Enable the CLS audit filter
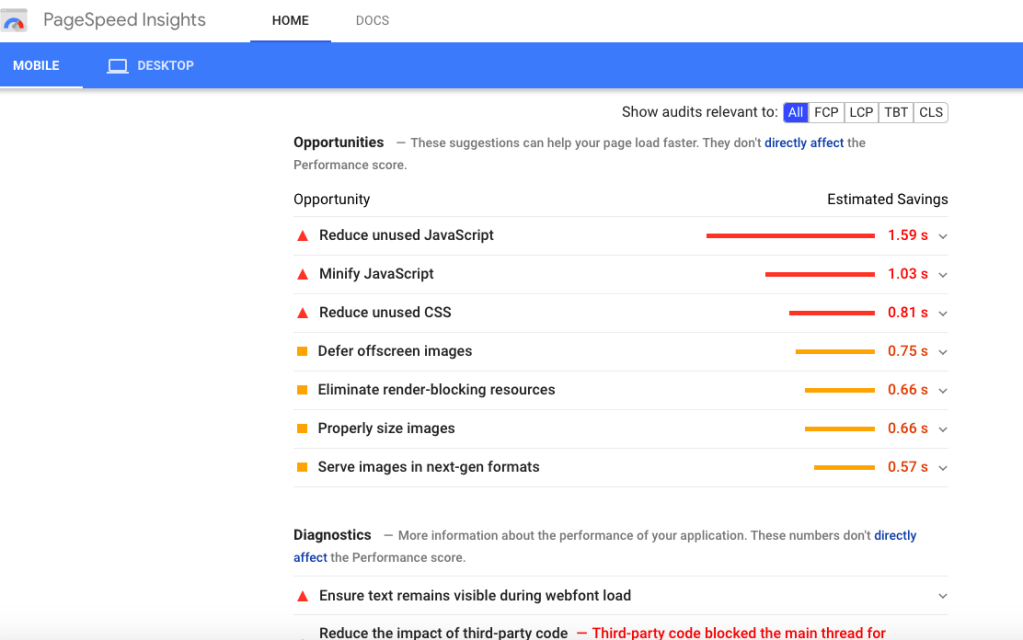 [x=930, y=112]
